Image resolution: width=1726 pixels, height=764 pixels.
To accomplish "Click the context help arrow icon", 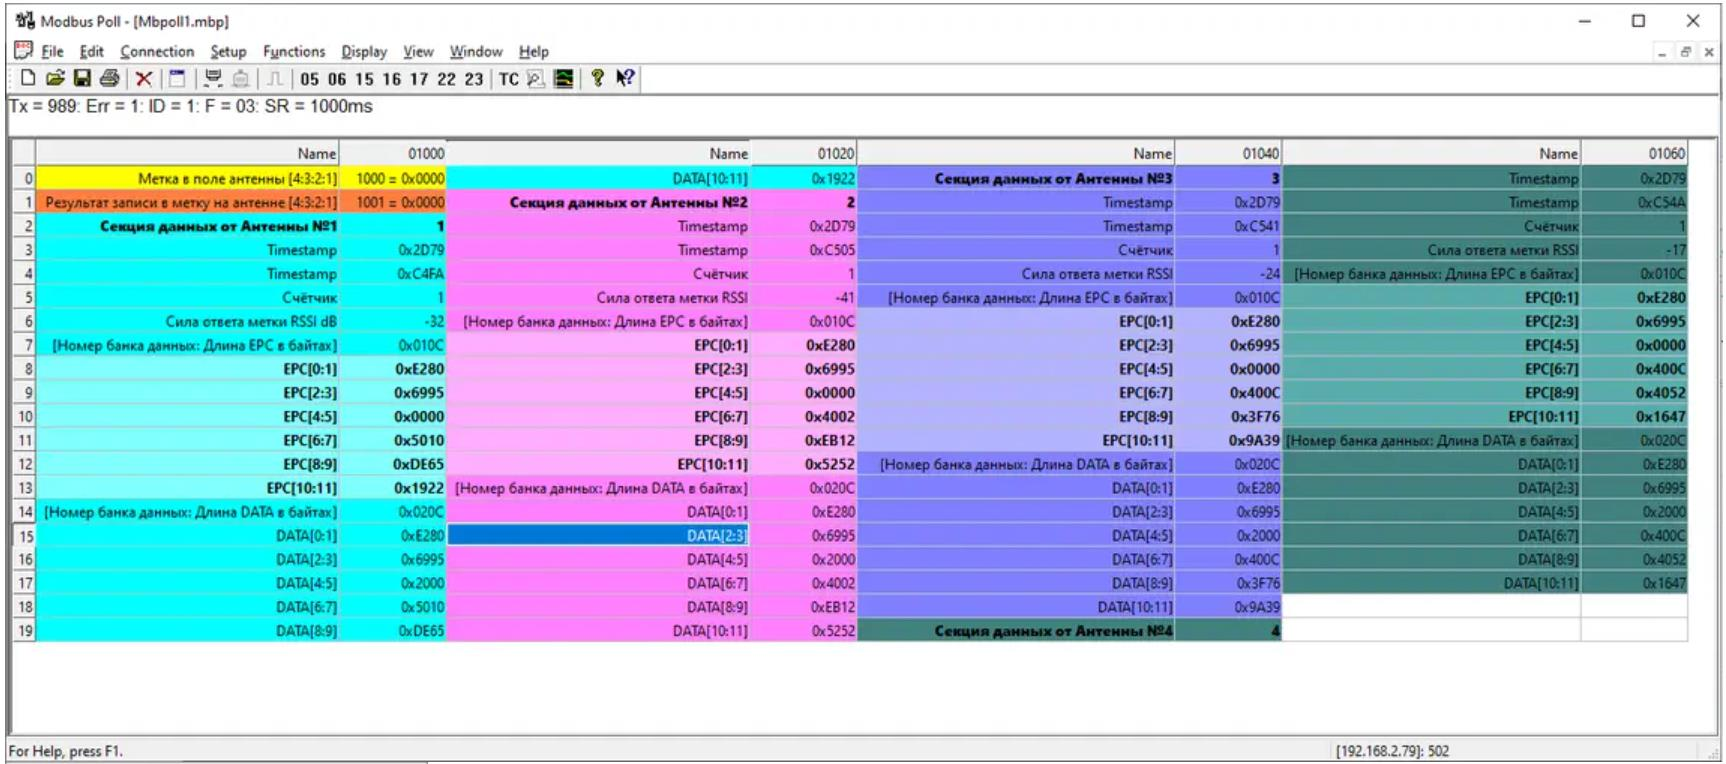I will point(625,79).
